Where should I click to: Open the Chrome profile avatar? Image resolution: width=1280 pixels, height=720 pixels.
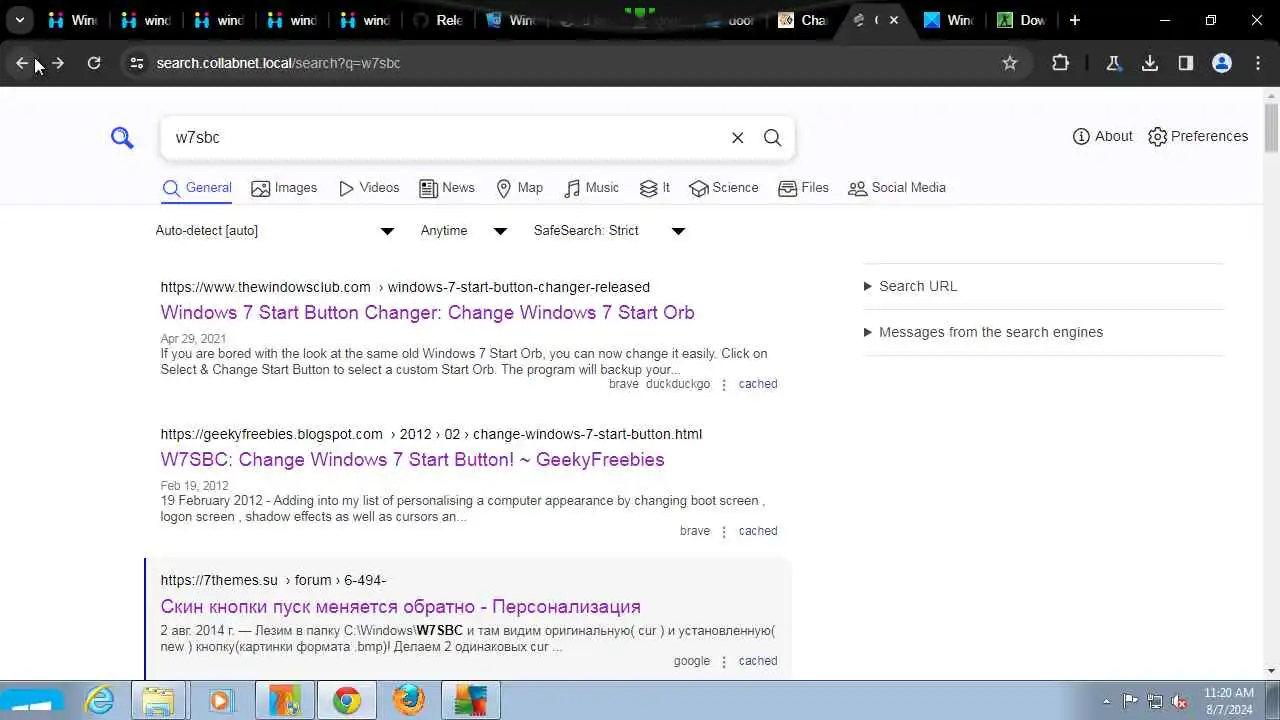1222,63
